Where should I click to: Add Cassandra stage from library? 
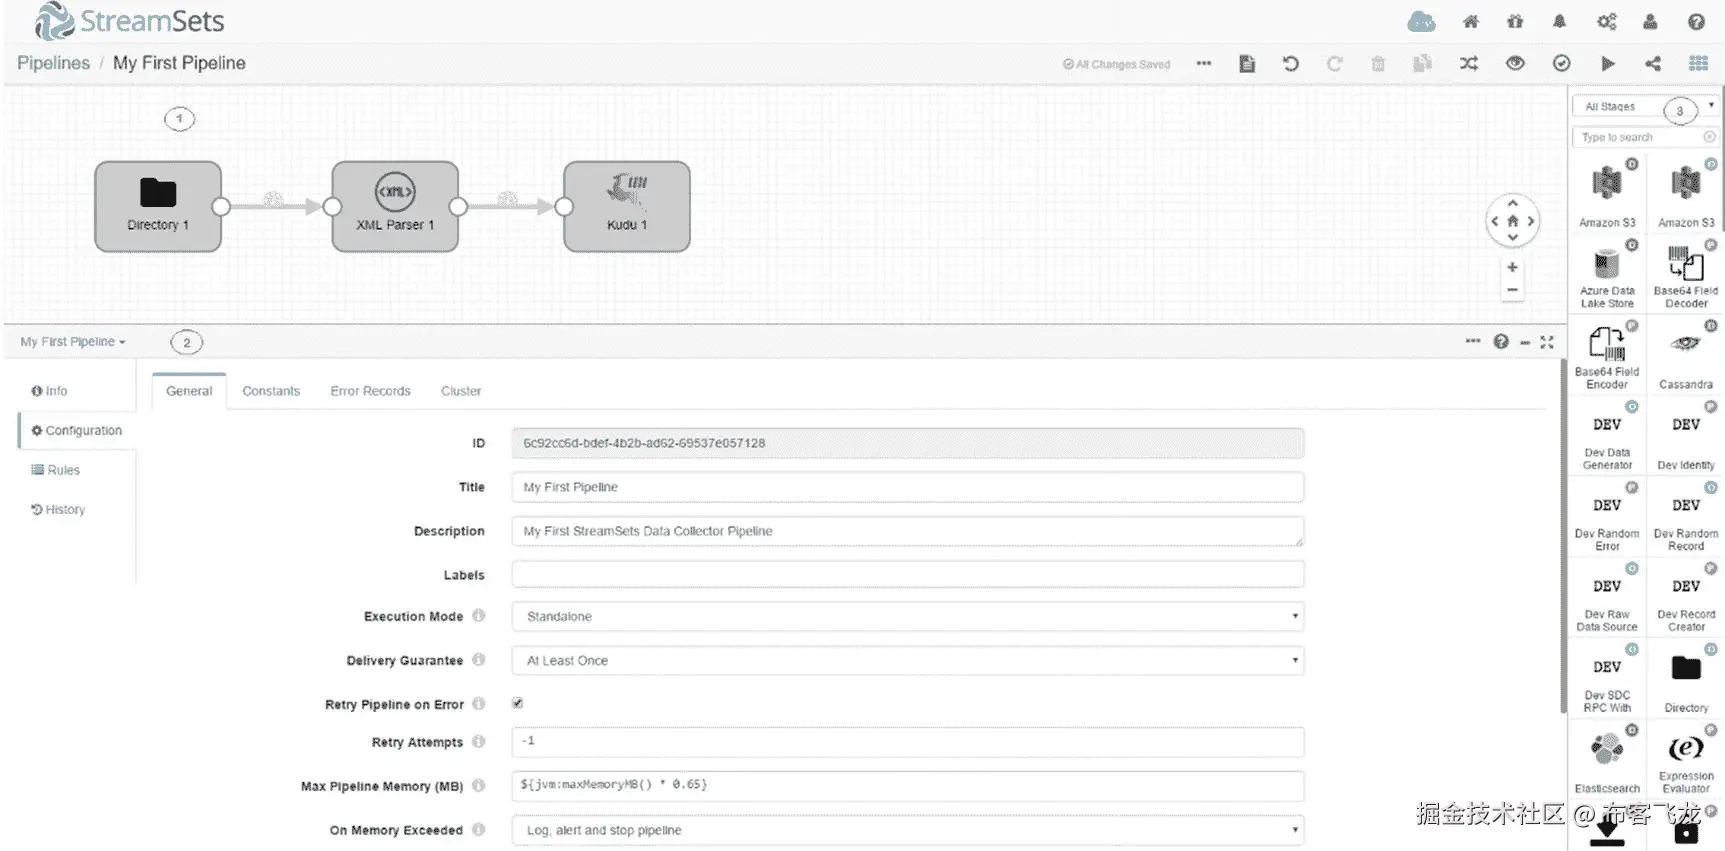pyautogui.click(x=1686, y=358)
